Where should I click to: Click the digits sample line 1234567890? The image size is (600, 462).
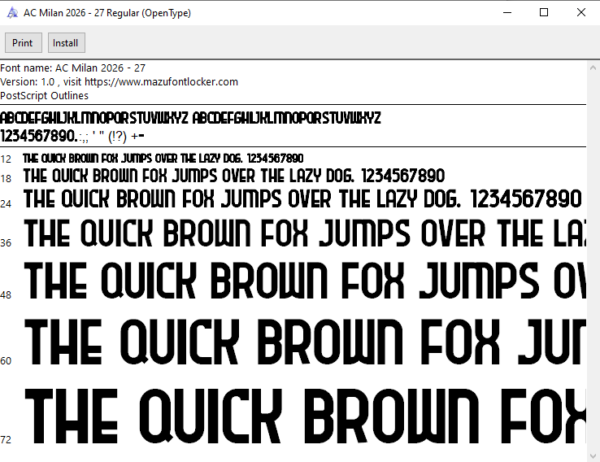pyautogui.click(x=72, y=136)
